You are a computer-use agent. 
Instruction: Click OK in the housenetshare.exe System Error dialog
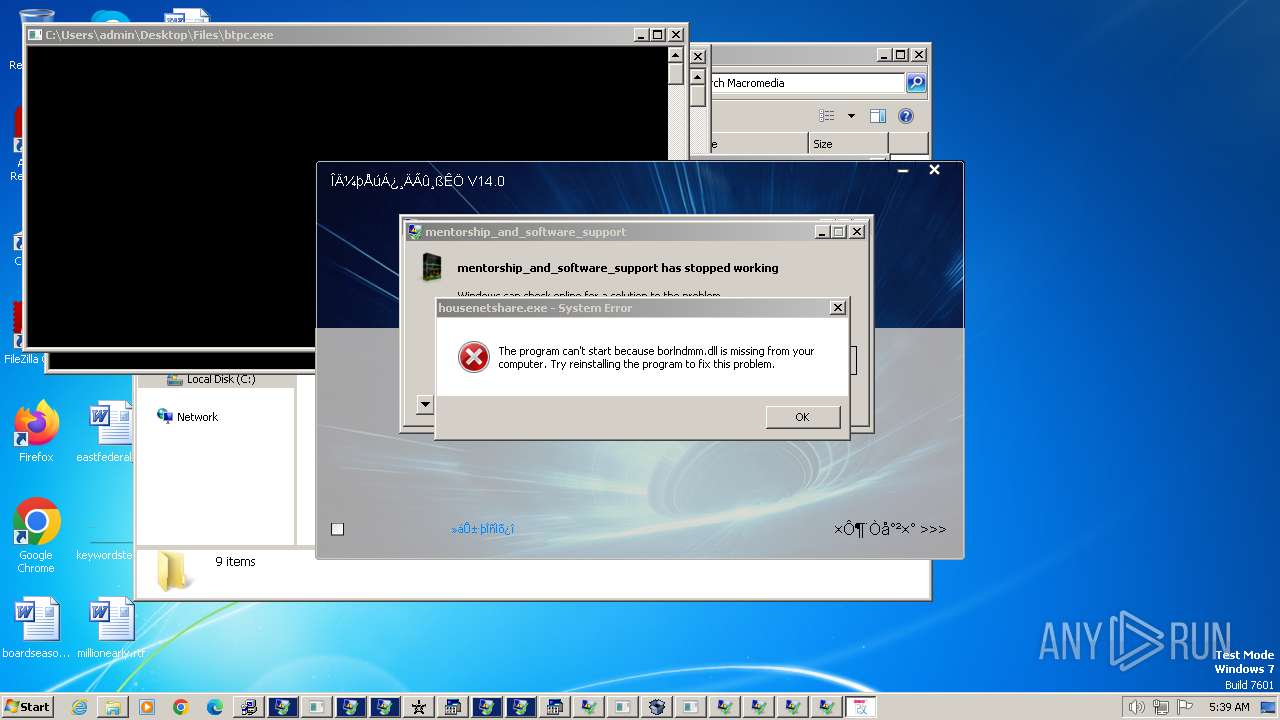[802, 417]
